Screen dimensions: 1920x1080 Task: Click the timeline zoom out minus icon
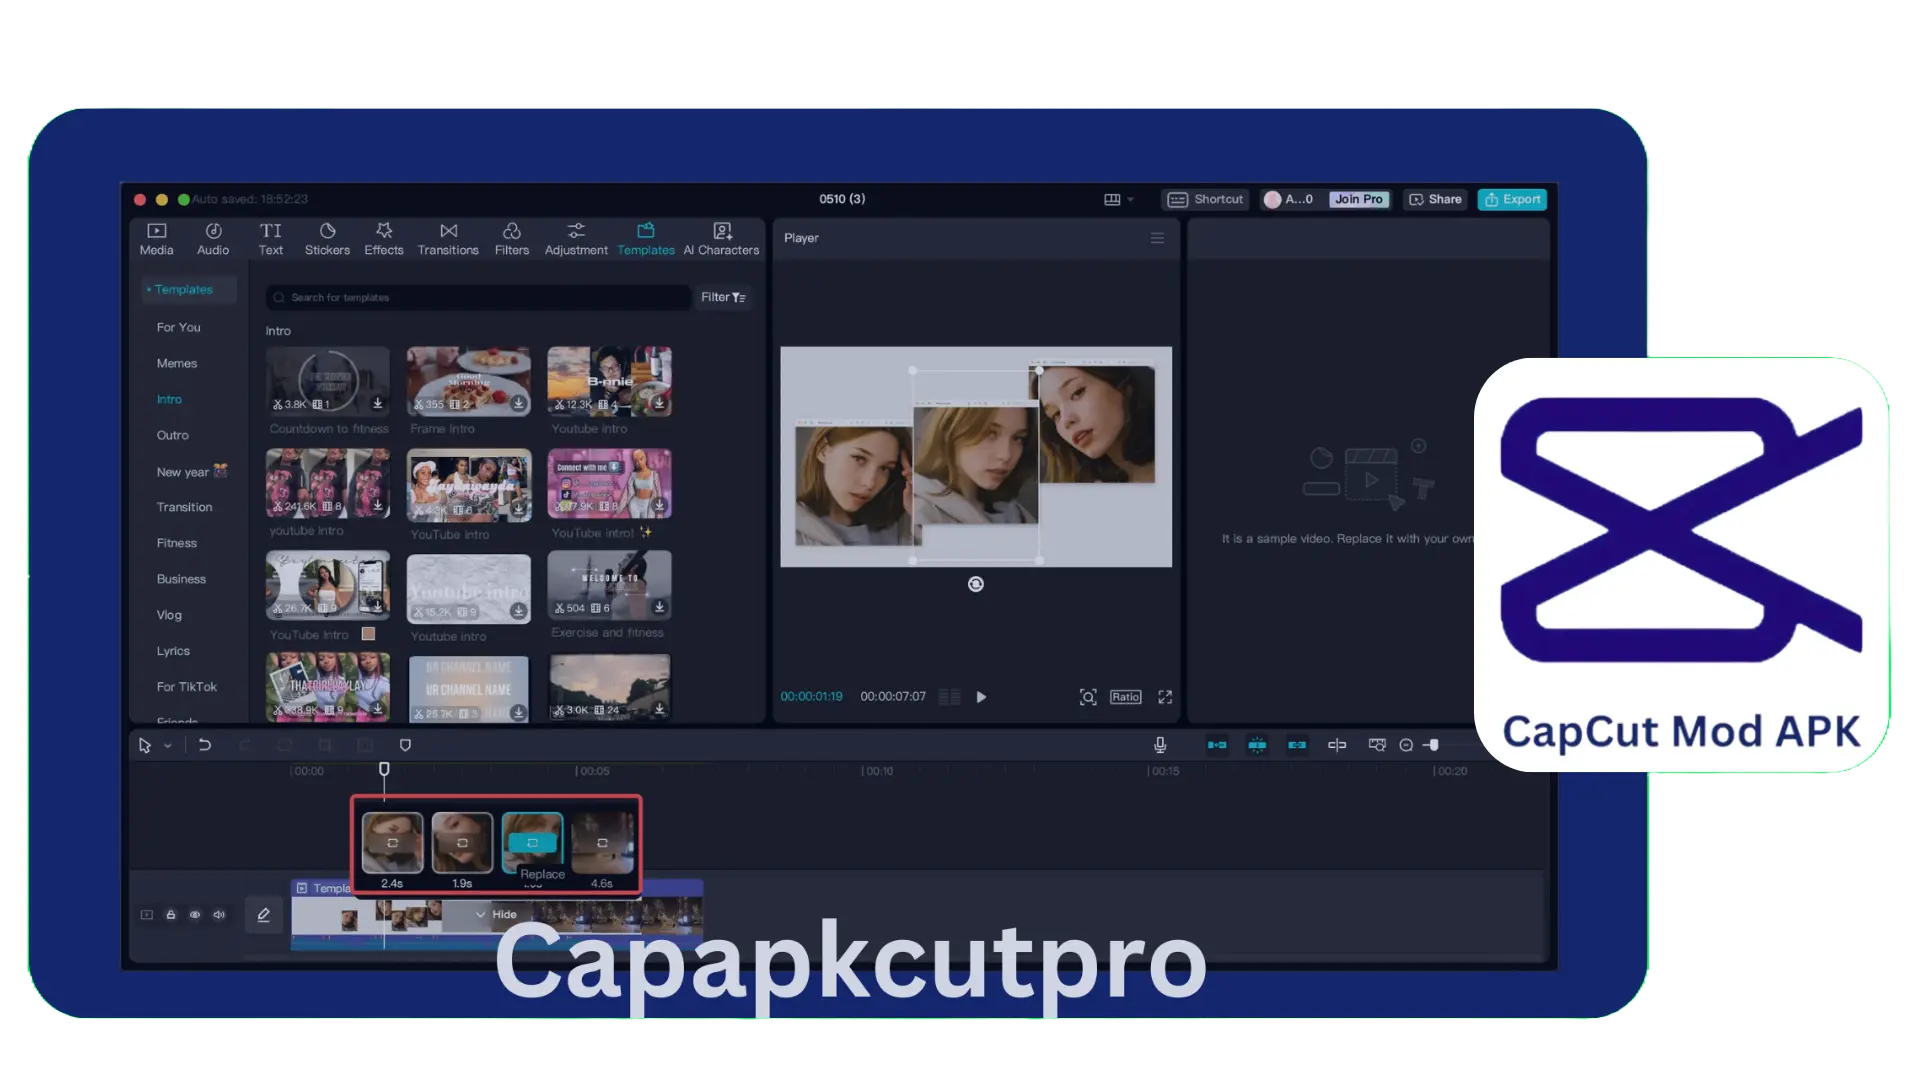(1406, 745)
